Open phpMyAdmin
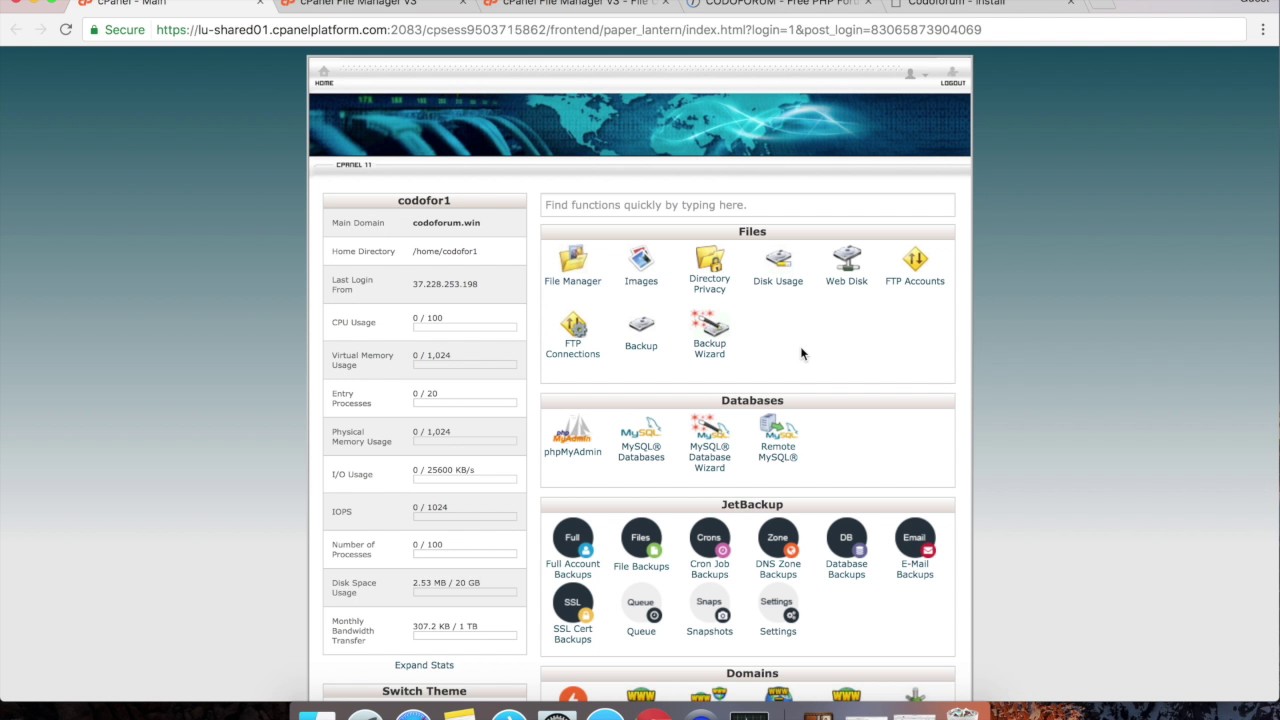1280x720 pixels. 572,437
